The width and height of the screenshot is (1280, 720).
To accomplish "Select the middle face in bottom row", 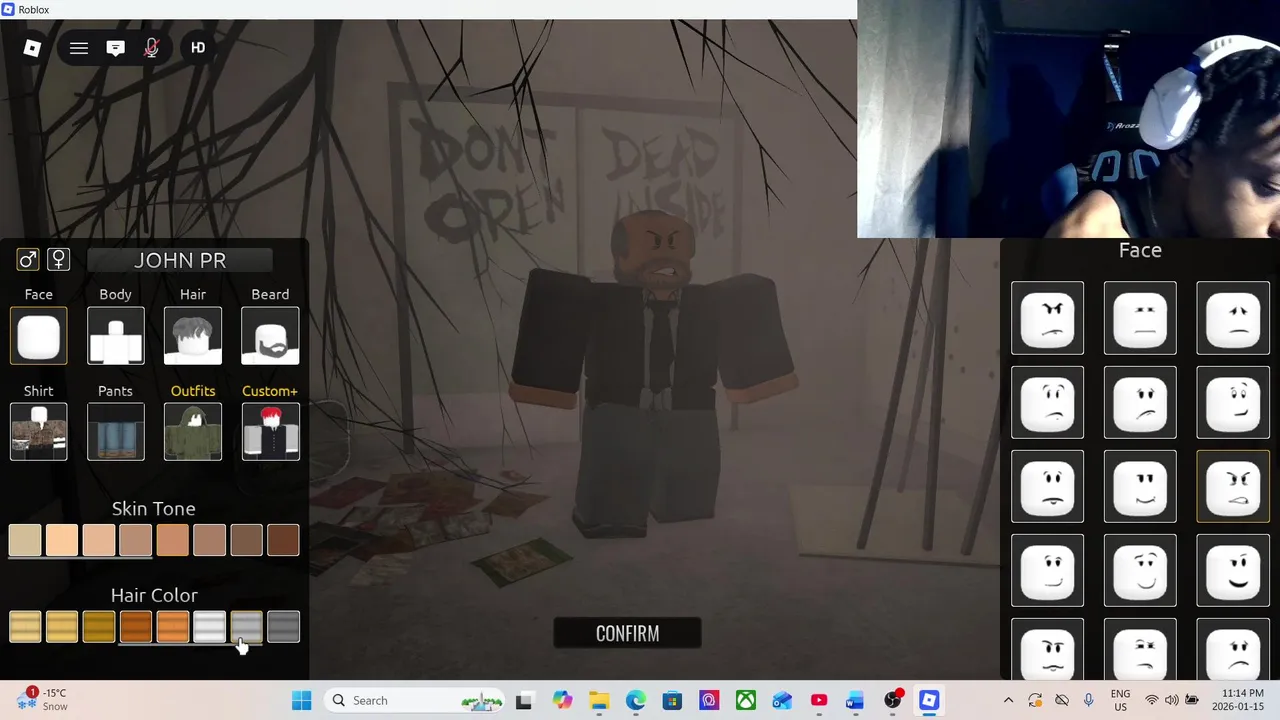I will tap(1140, 649).
